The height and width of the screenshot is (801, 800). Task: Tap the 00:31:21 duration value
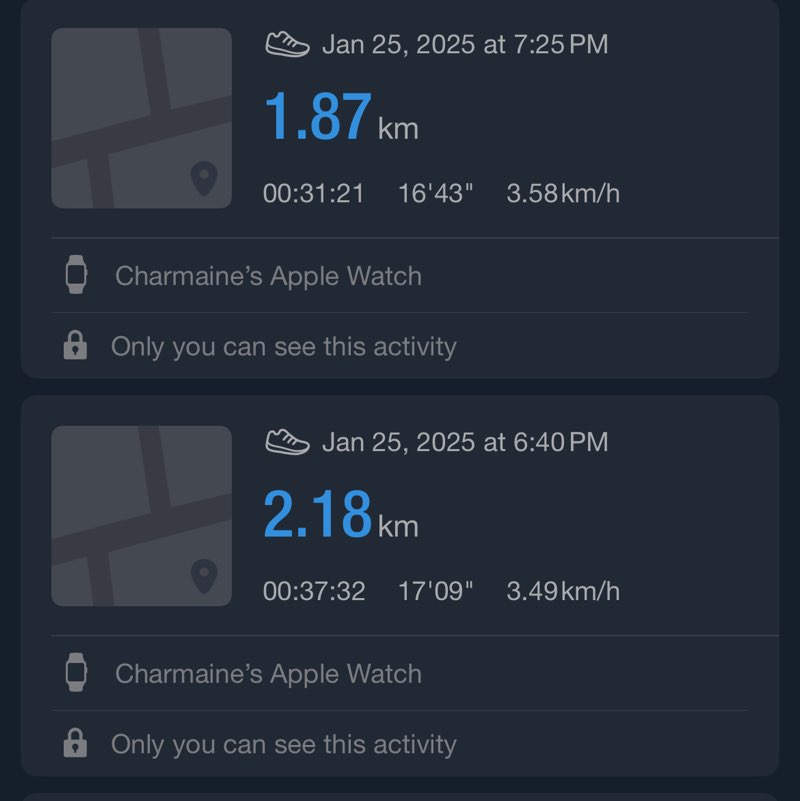point(314,193)
